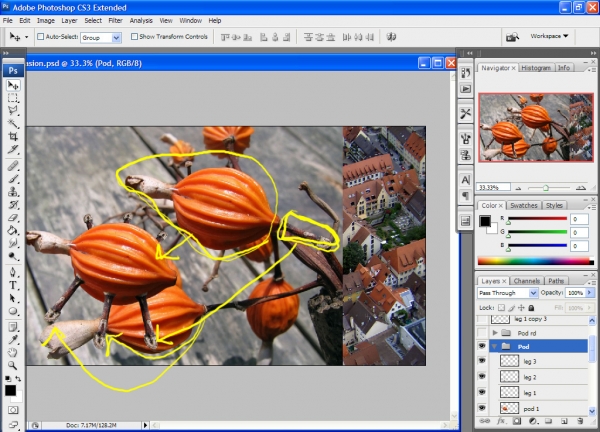This screenshot has height=432, width=600.
Task: Create a new layer group folder icon
Action: pyautogui.click(x=548, y=421)
